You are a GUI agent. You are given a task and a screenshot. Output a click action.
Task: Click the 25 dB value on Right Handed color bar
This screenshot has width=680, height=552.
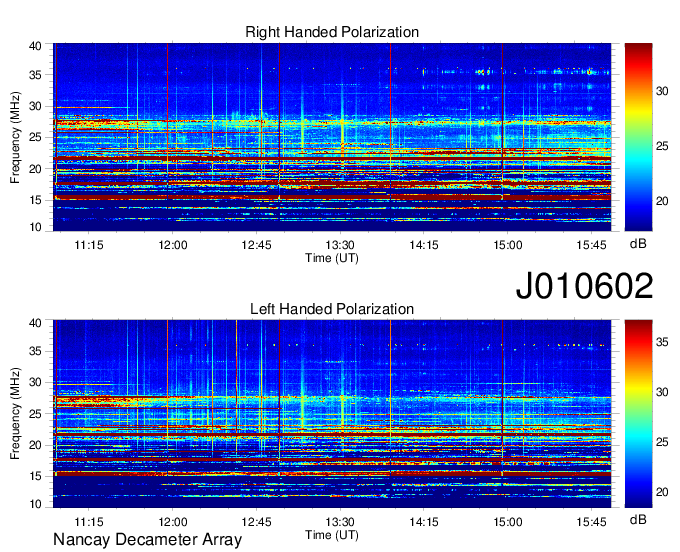[x=662, y=147]
